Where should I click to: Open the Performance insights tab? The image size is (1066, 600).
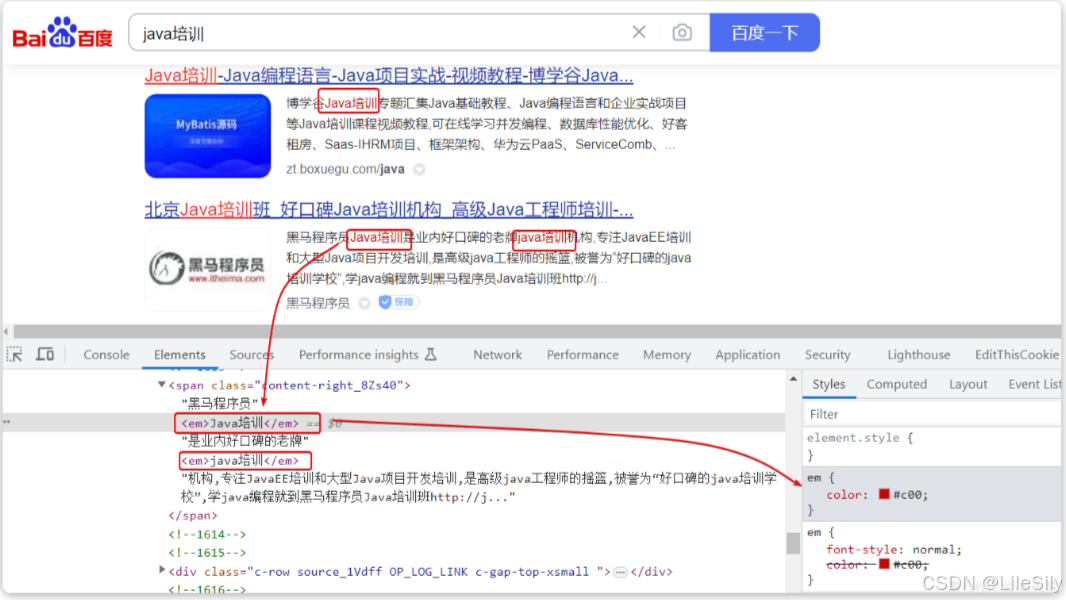tap(358, 355)
